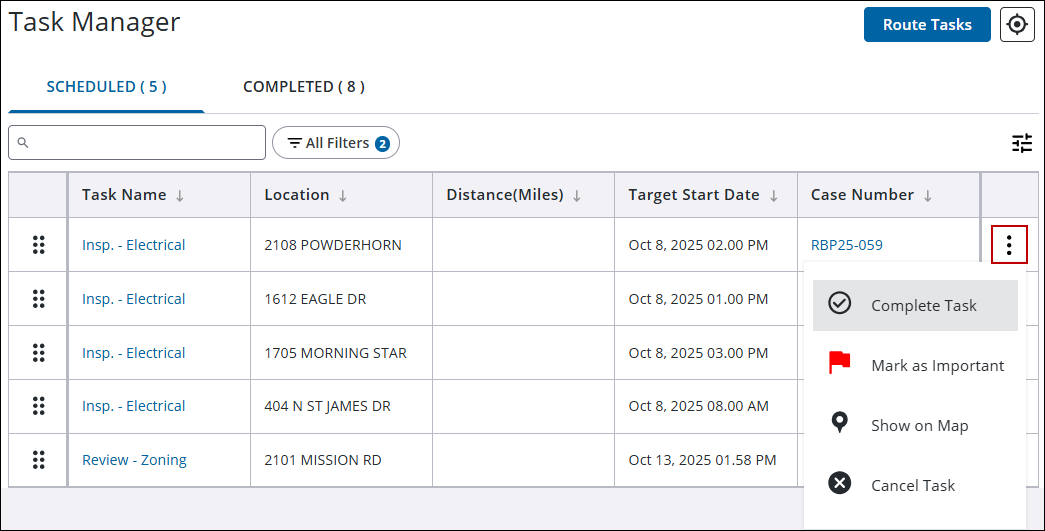Sort by Case Number column arrow
Image resolution: width=1045 pixels, height=531 pixels.
coord(927,196)
